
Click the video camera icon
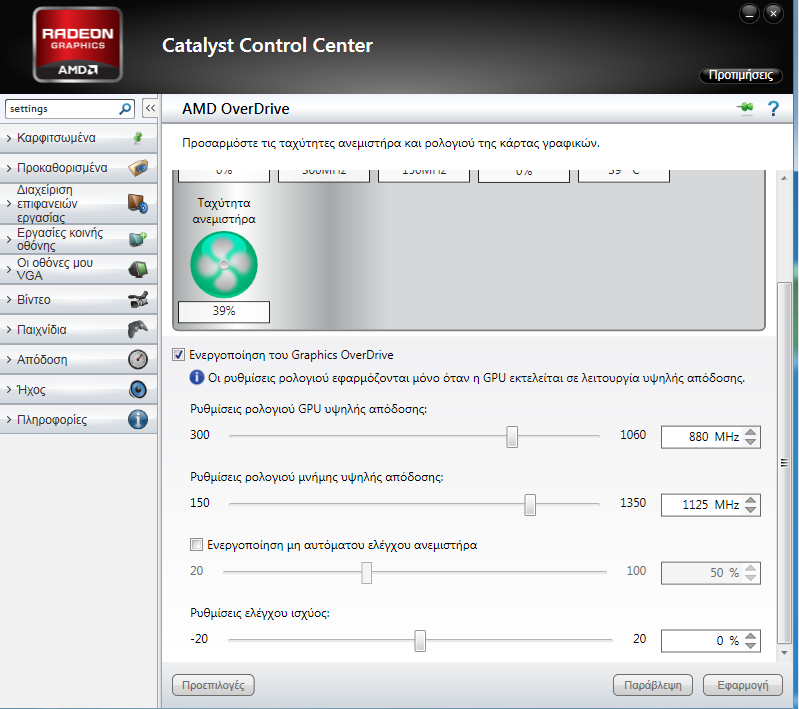coord(138,299)
